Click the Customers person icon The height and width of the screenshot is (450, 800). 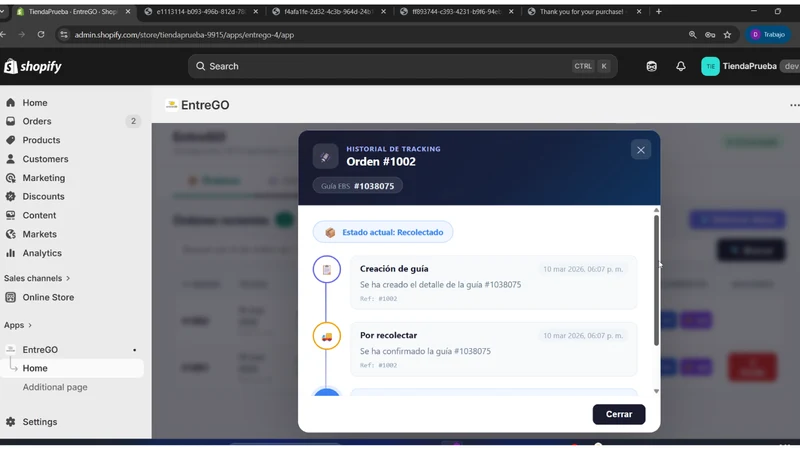[x=11, y=159]
